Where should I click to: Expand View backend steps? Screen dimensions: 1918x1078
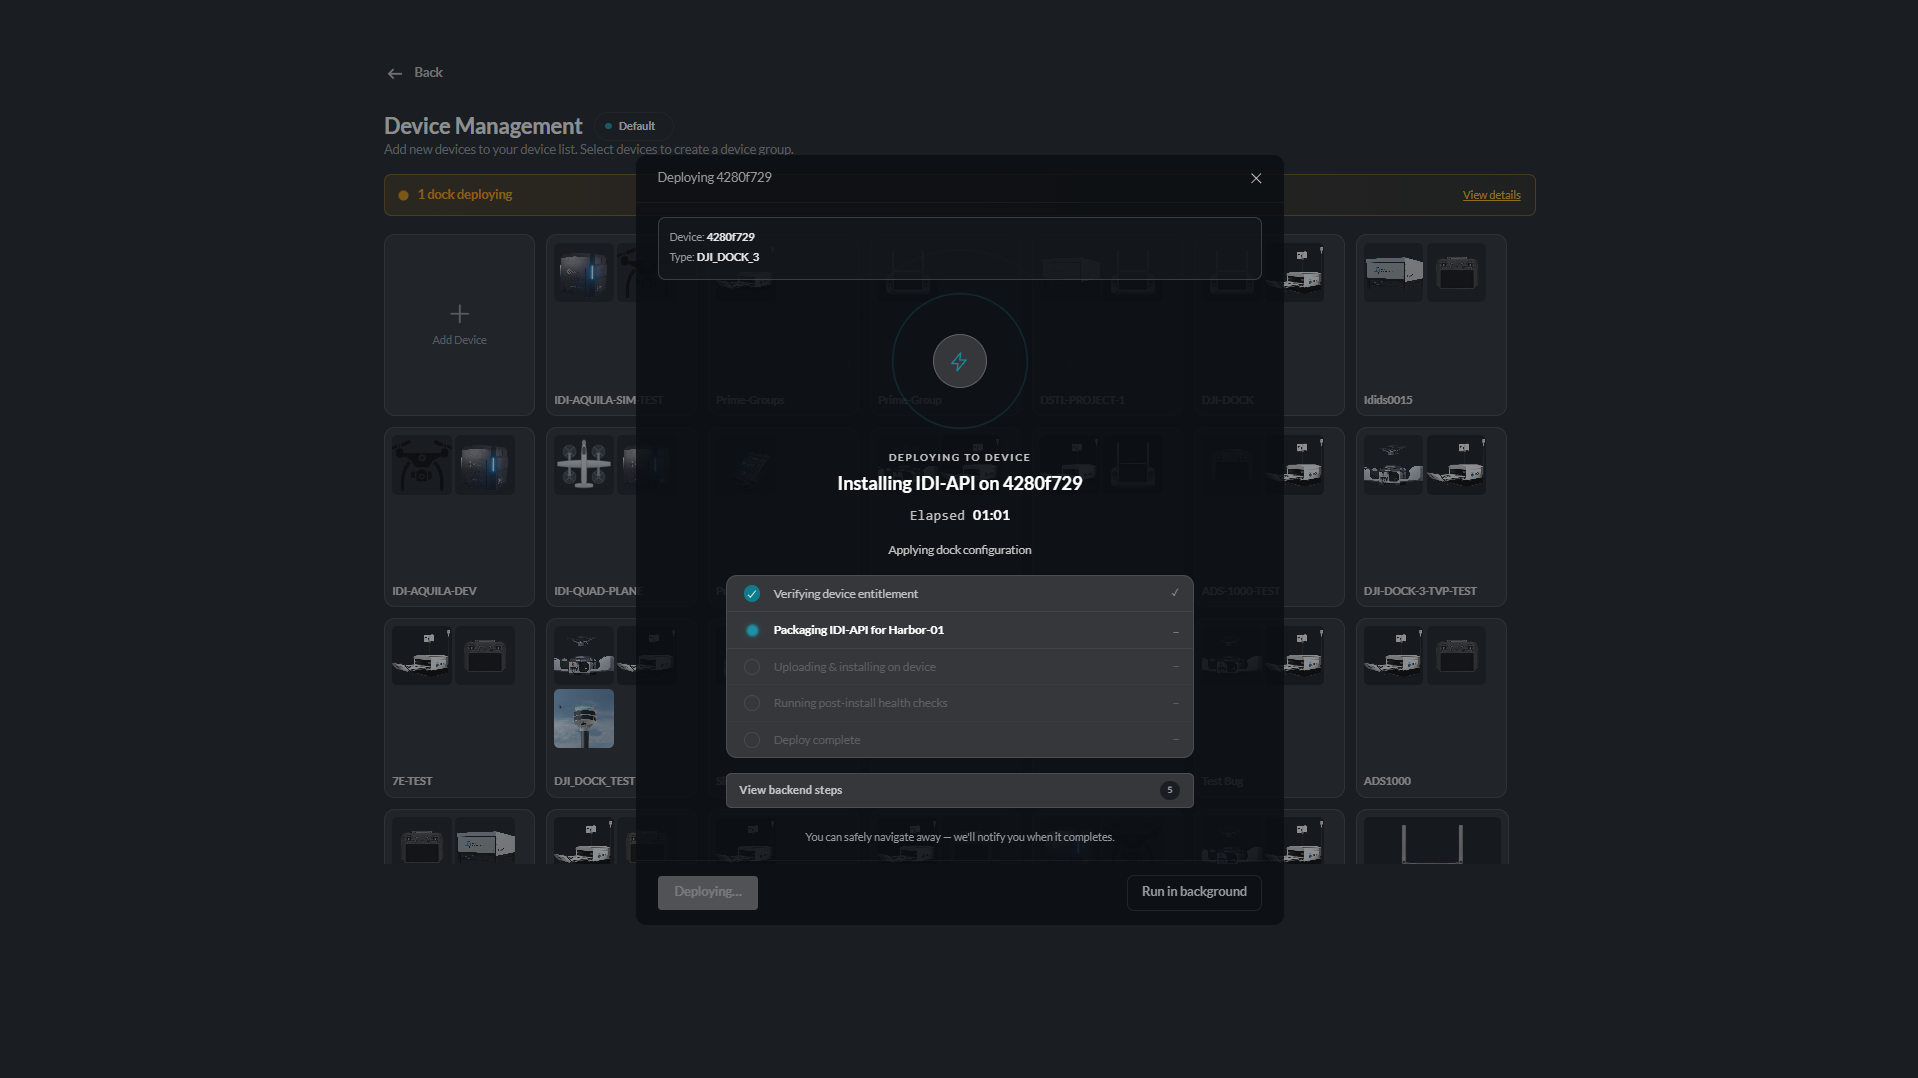click(959, 790)
